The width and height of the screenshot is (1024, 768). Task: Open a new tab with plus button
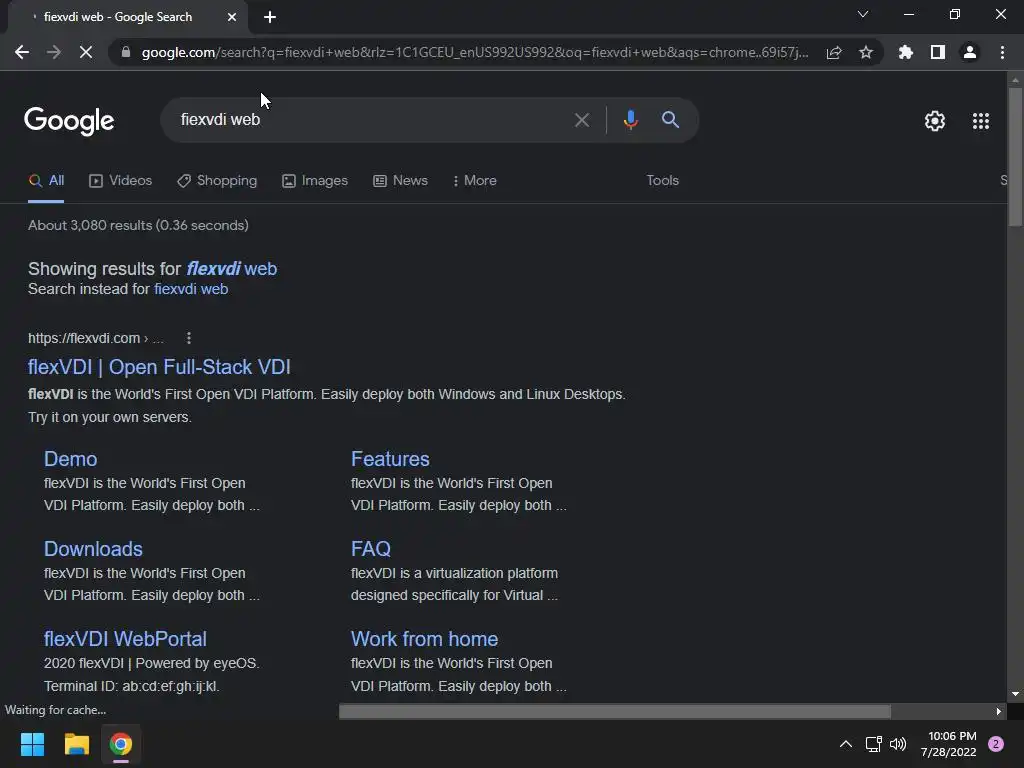(270, 17)
